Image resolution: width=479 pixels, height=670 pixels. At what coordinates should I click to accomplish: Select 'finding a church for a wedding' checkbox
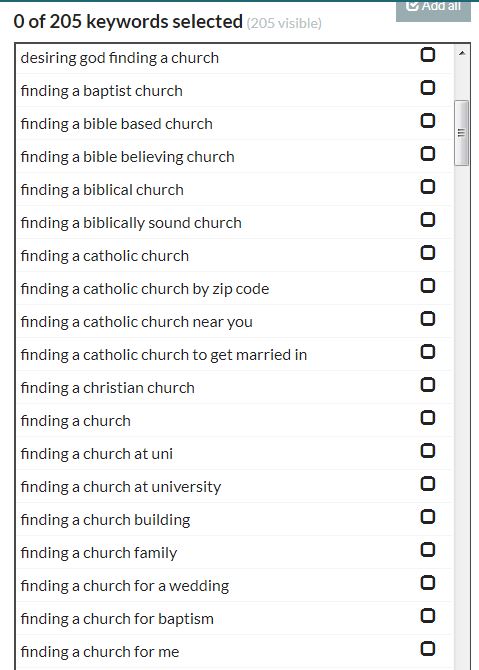(428, 583)
